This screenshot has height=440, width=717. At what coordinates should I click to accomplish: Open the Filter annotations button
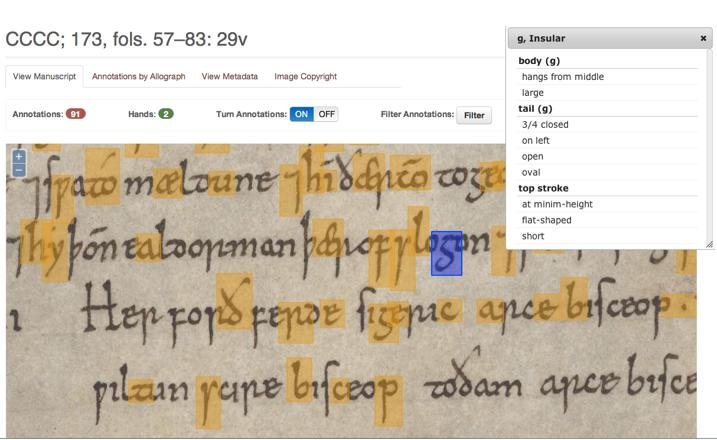[474, 115]
